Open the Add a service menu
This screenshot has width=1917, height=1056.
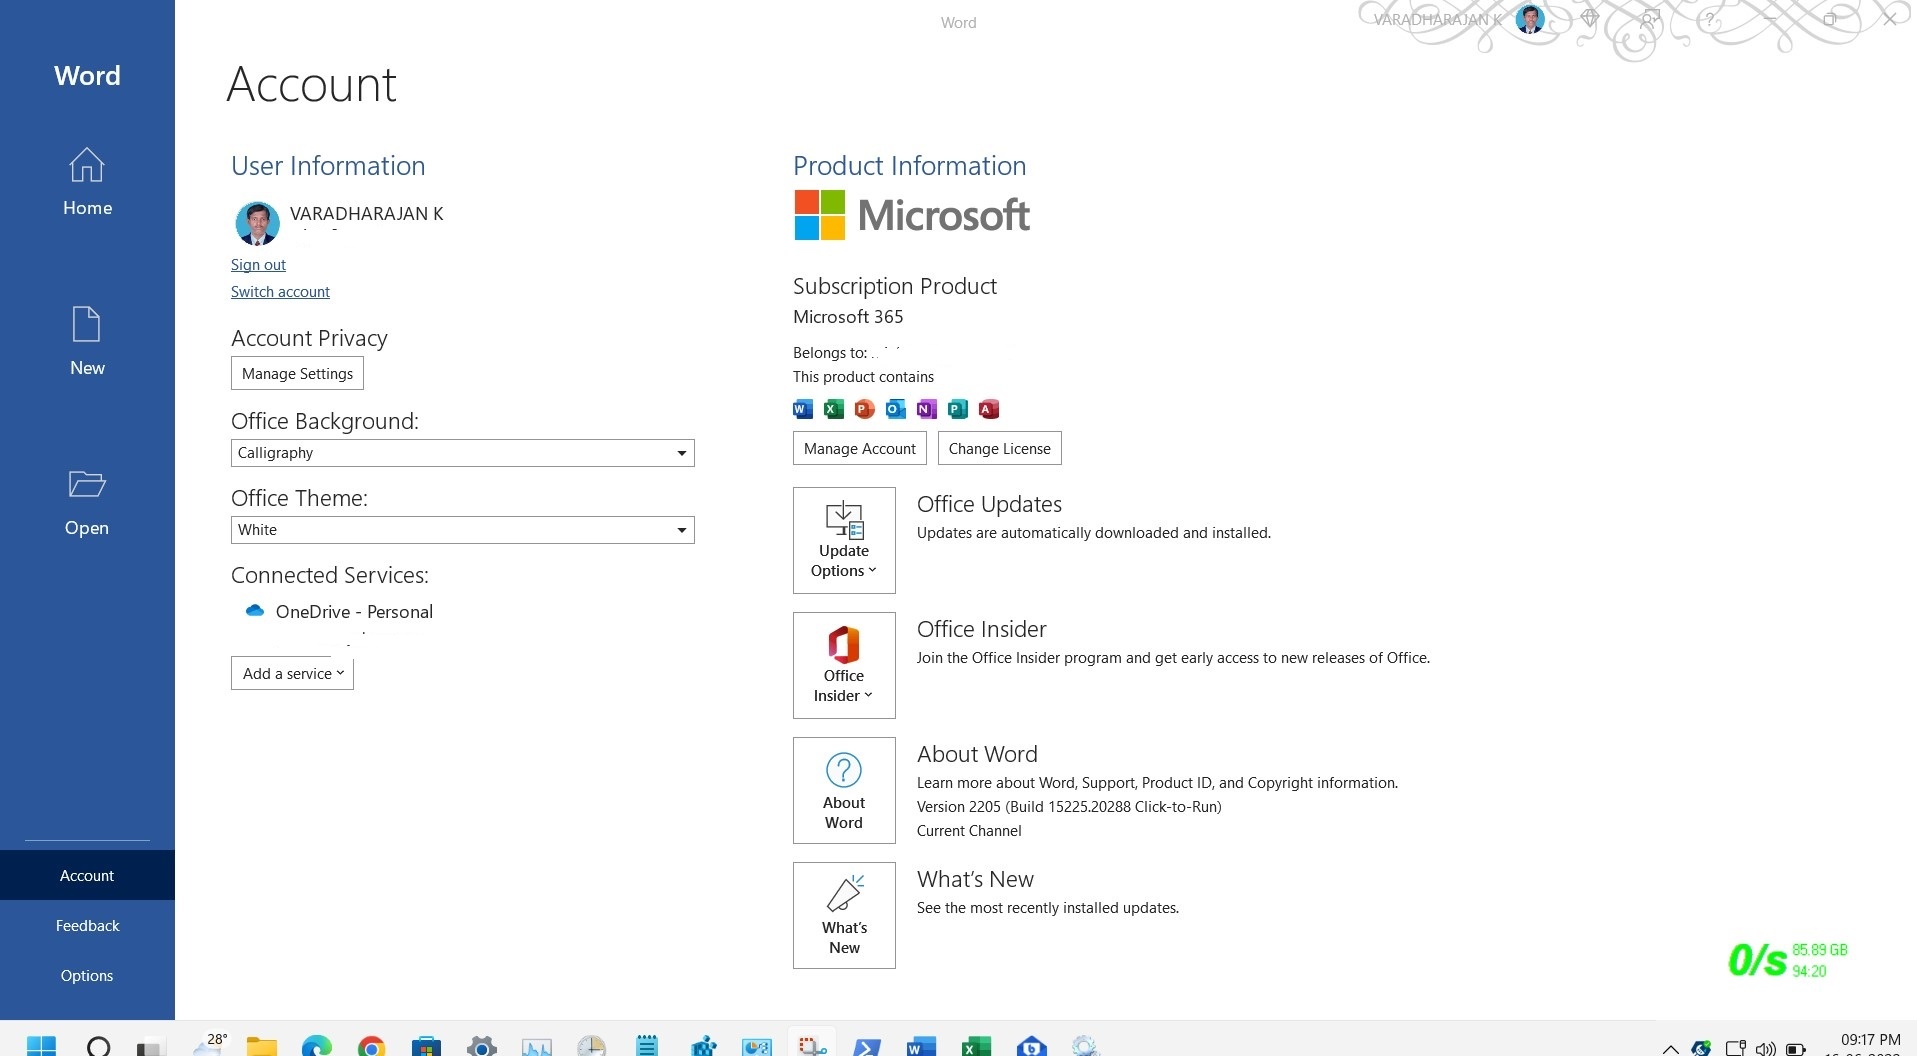292,673
